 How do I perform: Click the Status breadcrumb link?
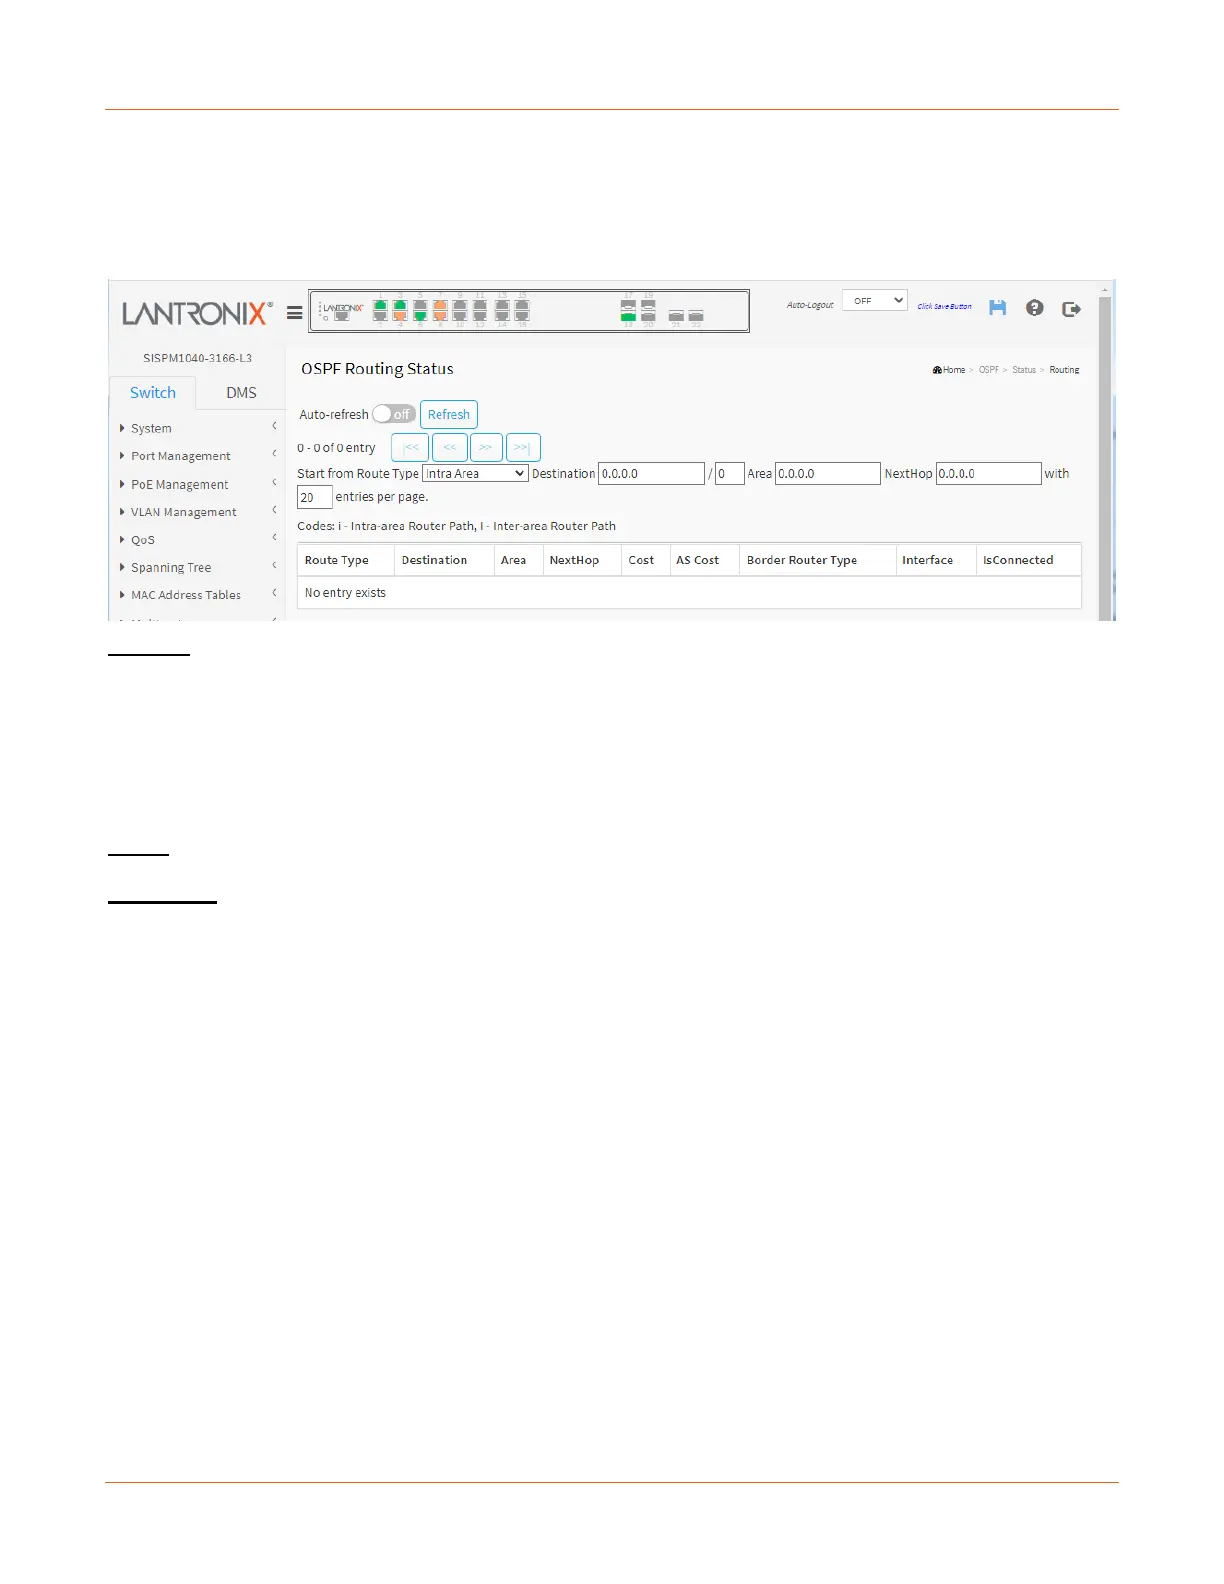[x=1023, y=370]
